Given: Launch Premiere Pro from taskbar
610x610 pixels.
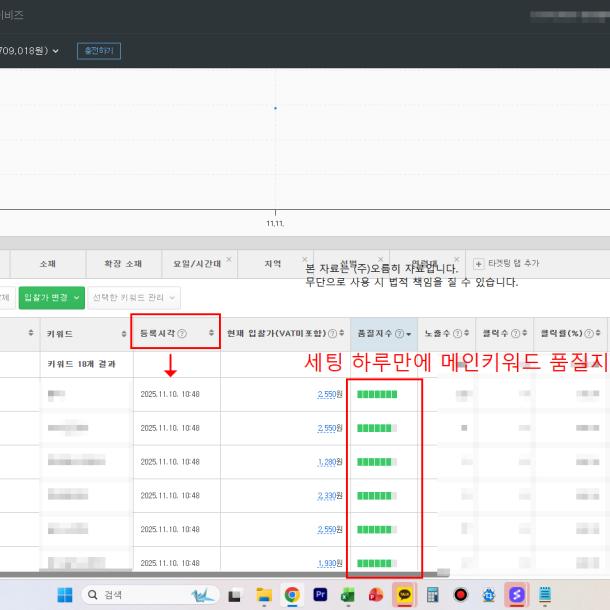Looking at the screenshot, I should click(x=320, y=595).
